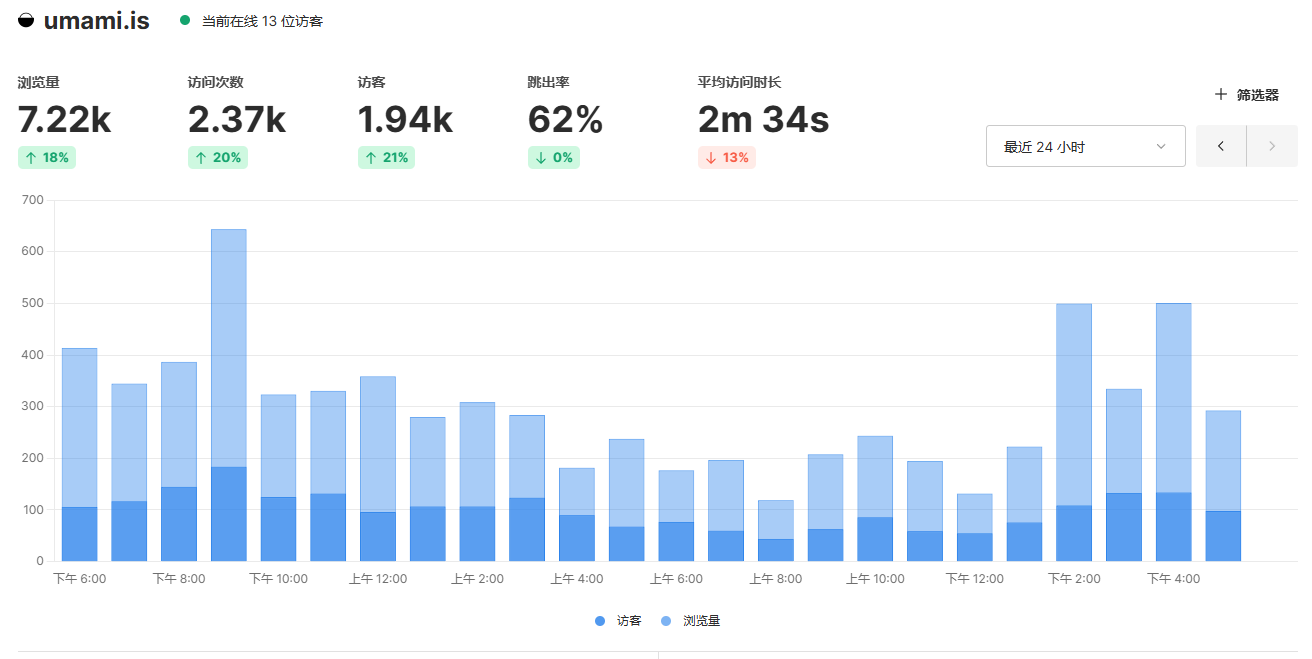Toggle the 访客 legend series
1312x659 pixels.
618,621
